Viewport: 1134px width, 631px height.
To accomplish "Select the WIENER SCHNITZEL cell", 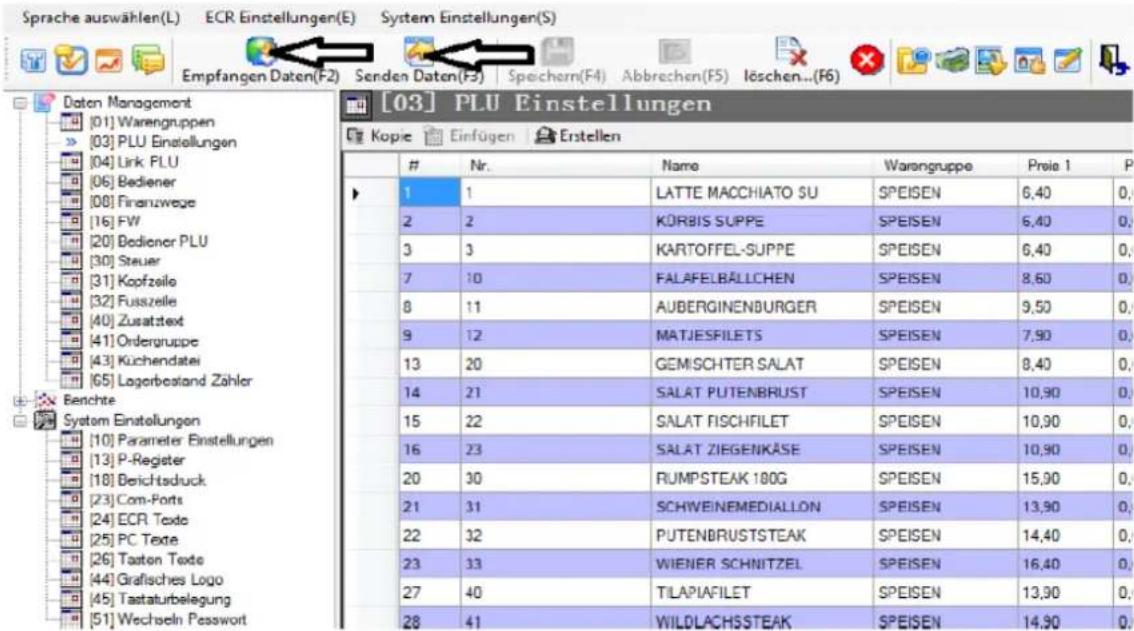I will point(762,564).
